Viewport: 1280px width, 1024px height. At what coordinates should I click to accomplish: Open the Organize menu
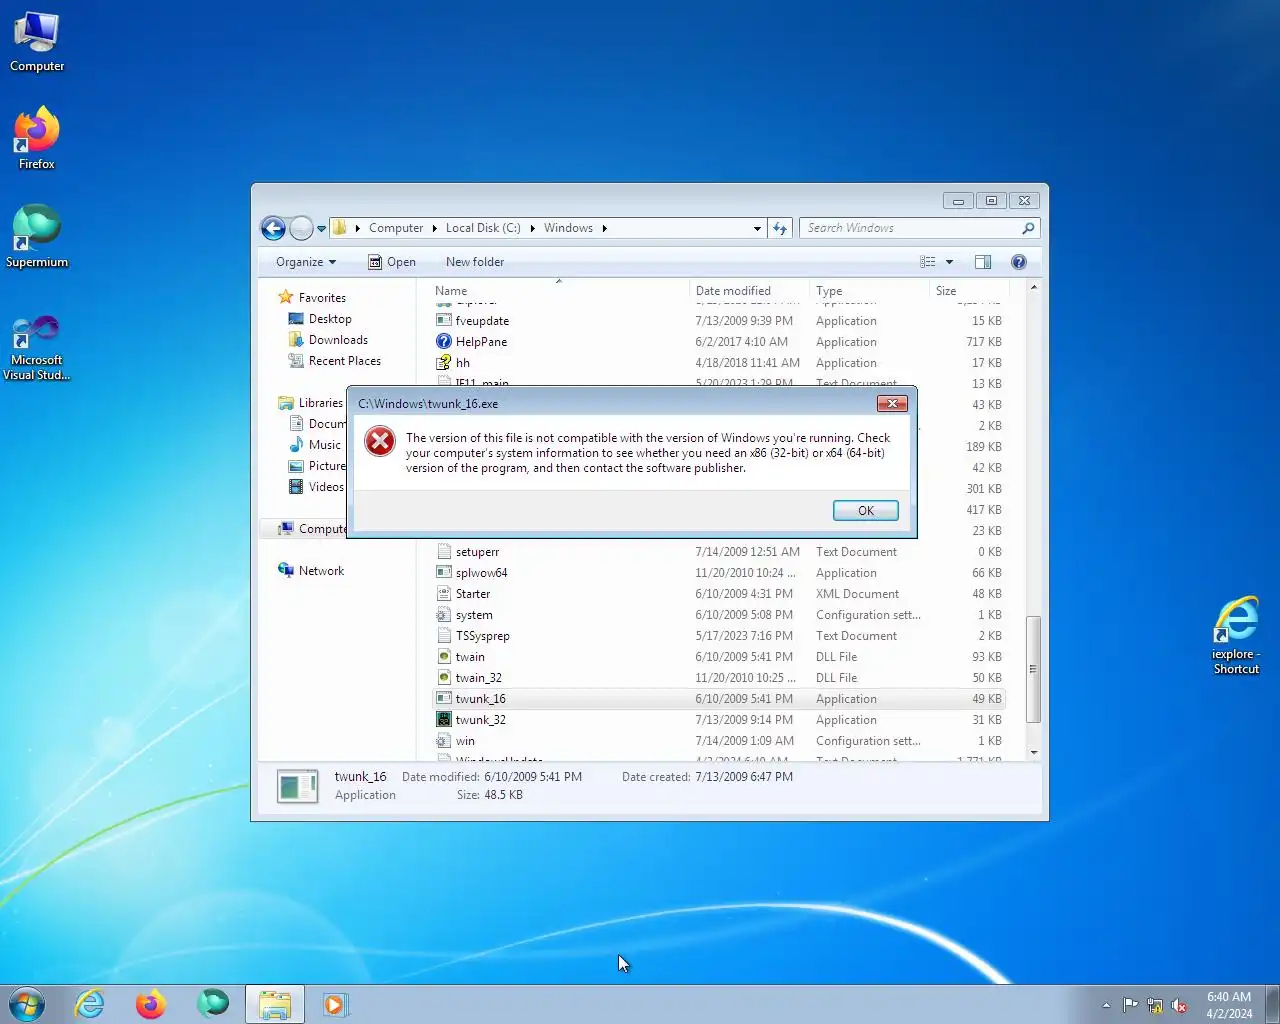click(x=306, y=262)
